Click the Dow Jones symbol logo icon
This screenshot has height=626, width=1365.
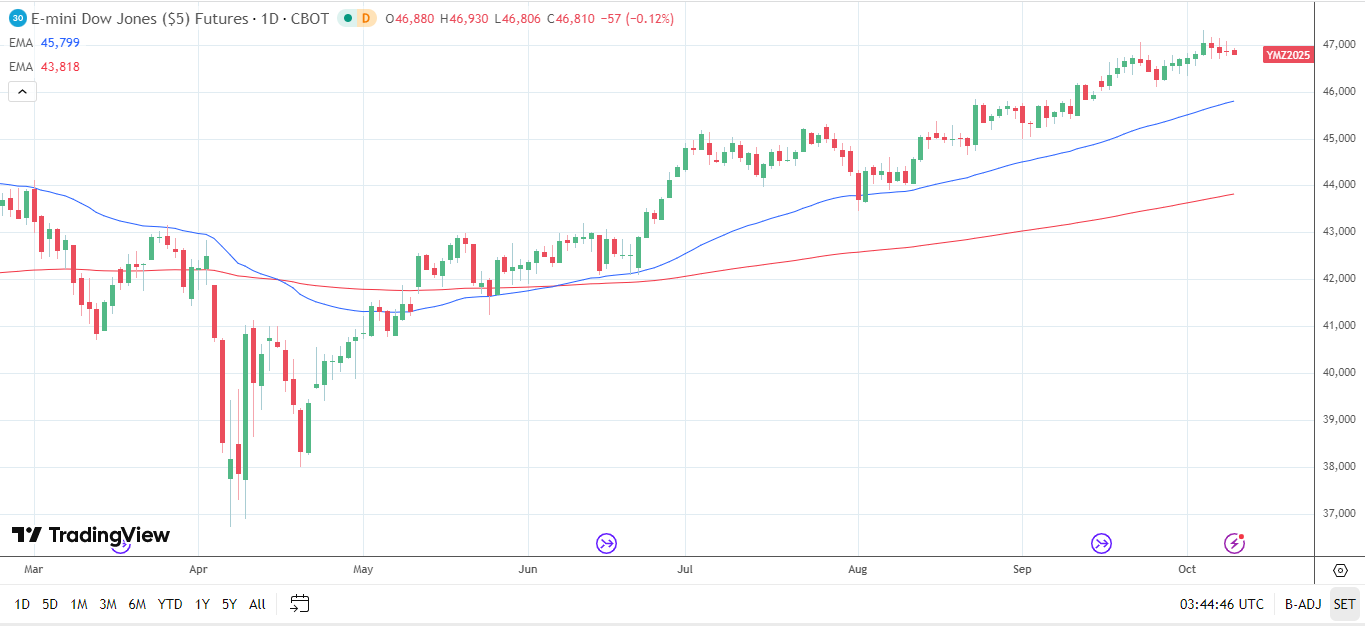17,18
